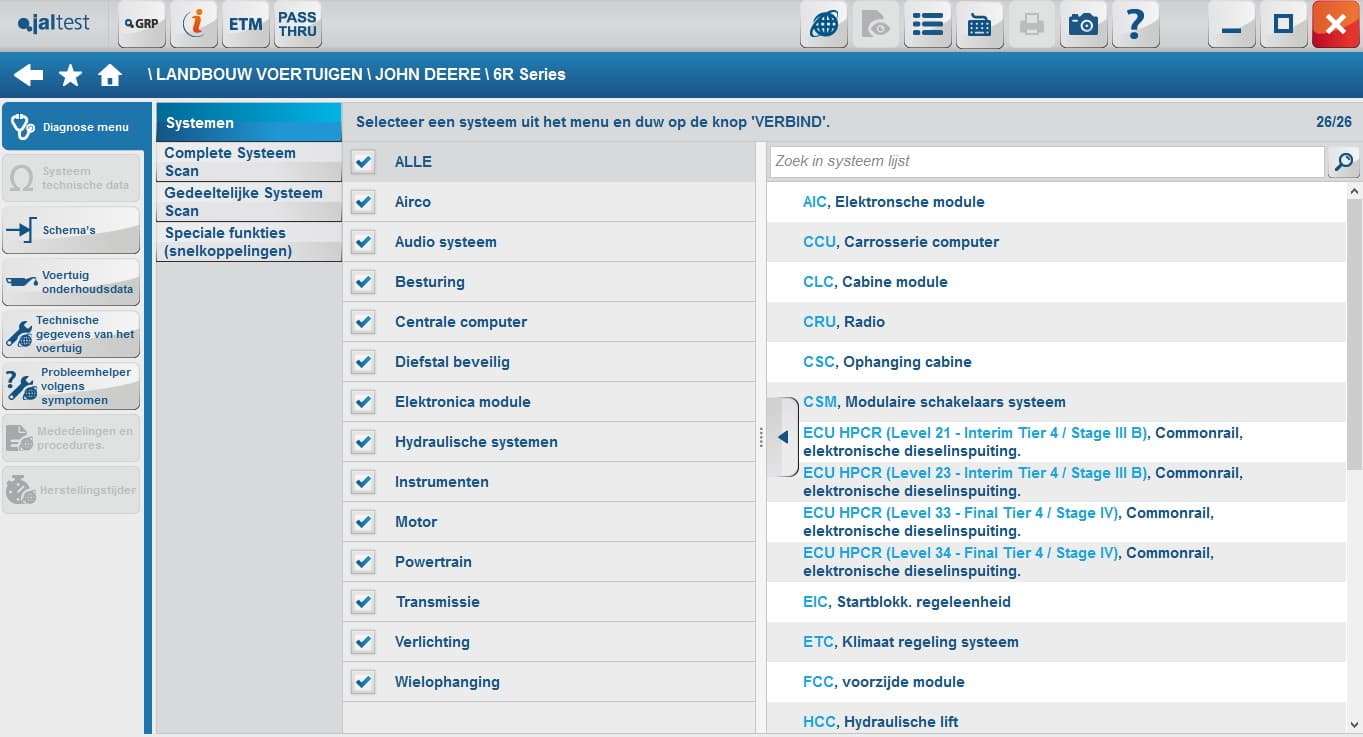This screenshot has height=737, width=1363.
Task: Uncheck the ALLE checkbox
Action: (363, 162)
